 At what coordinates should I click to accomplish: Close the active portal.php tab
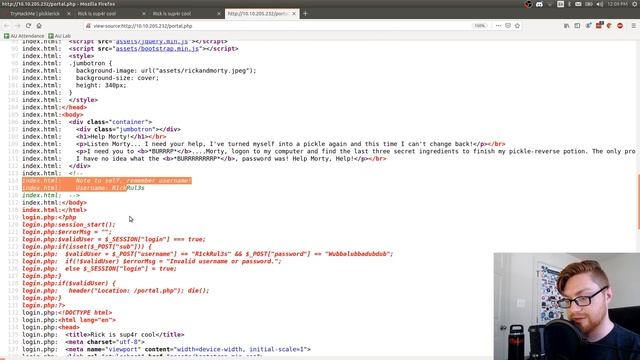tap(294, 13)
